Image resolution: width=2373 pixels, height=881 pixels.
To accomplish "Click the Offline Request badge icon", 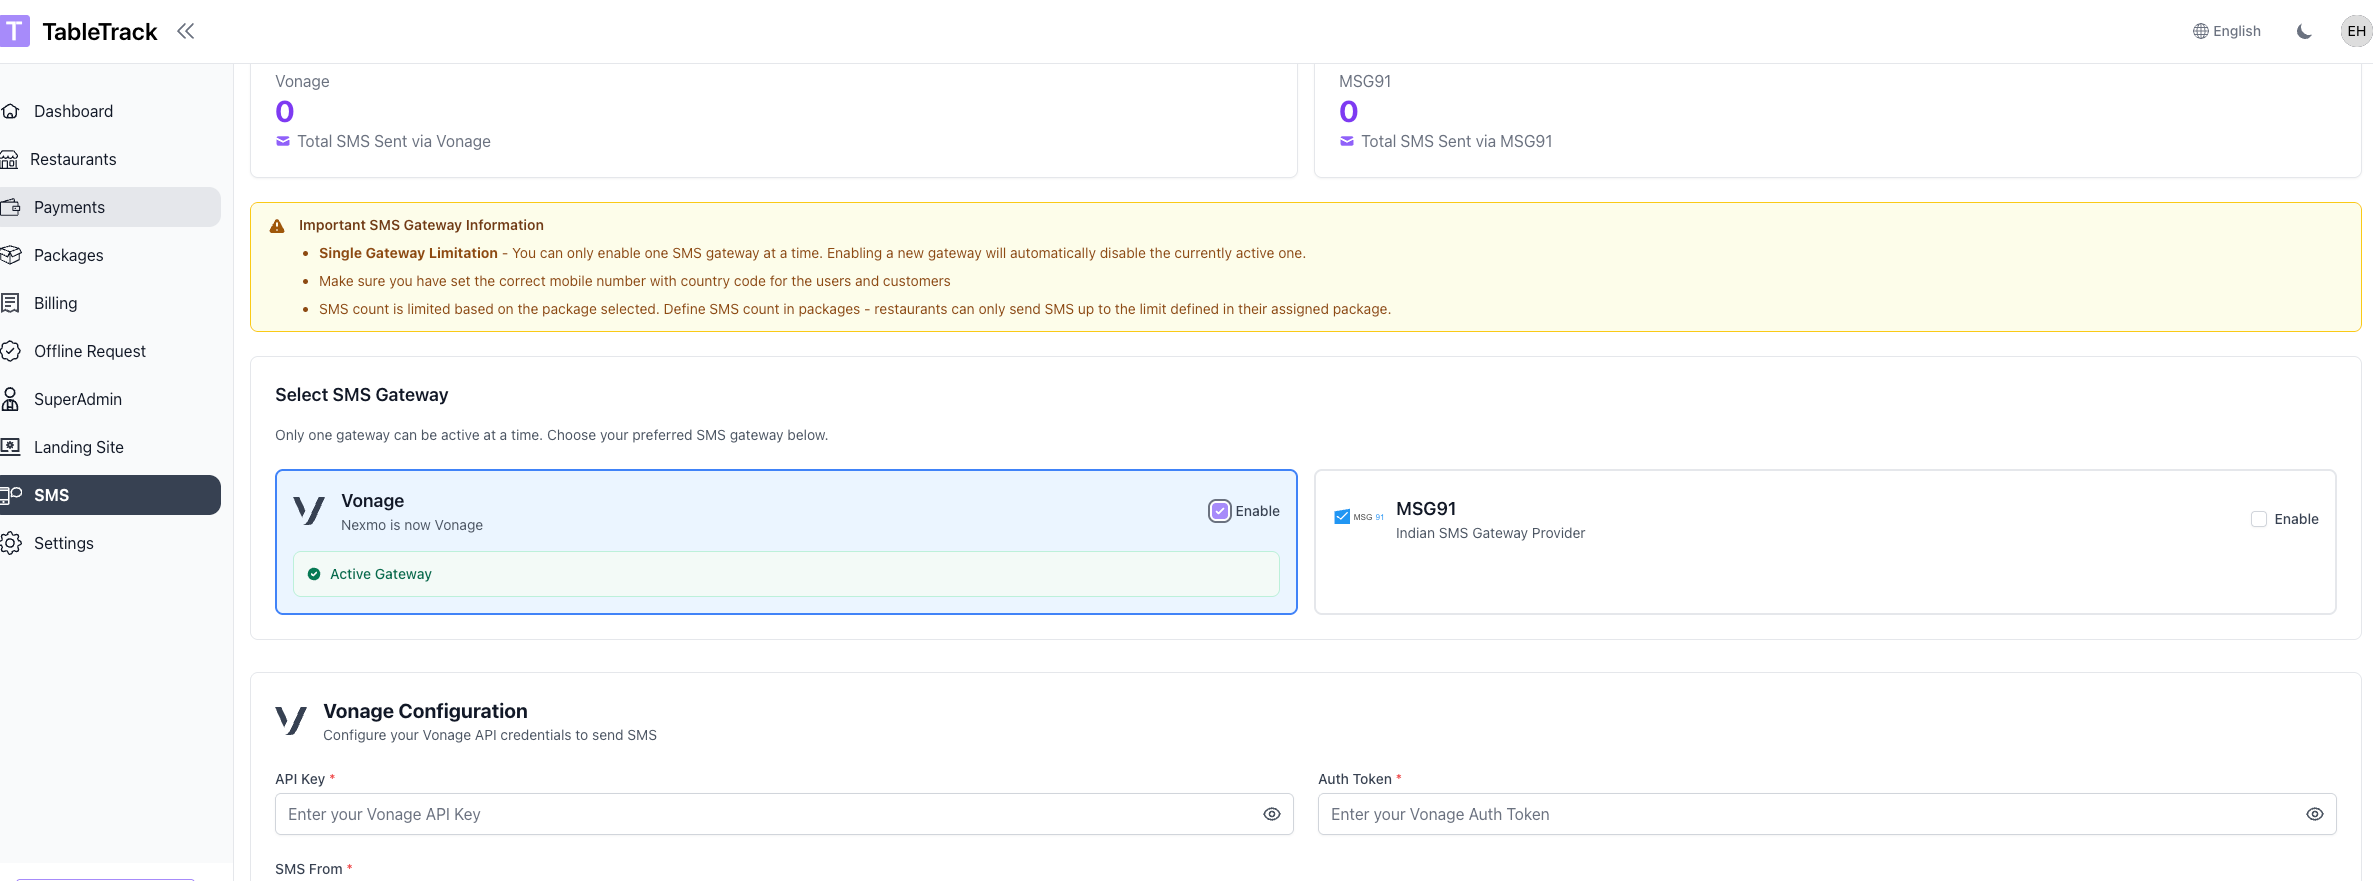I will tap(11, 351).
